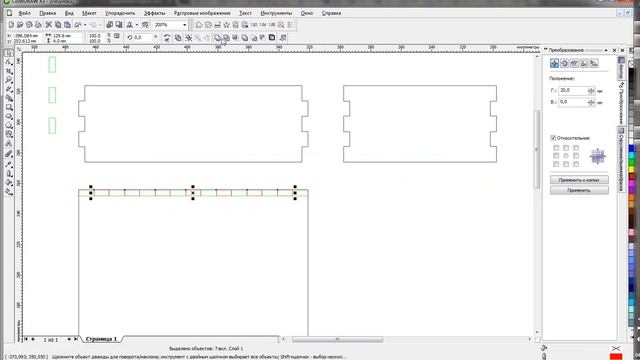Click the Применить button
This screenshot has height=360, width=640.
[579, 190]
